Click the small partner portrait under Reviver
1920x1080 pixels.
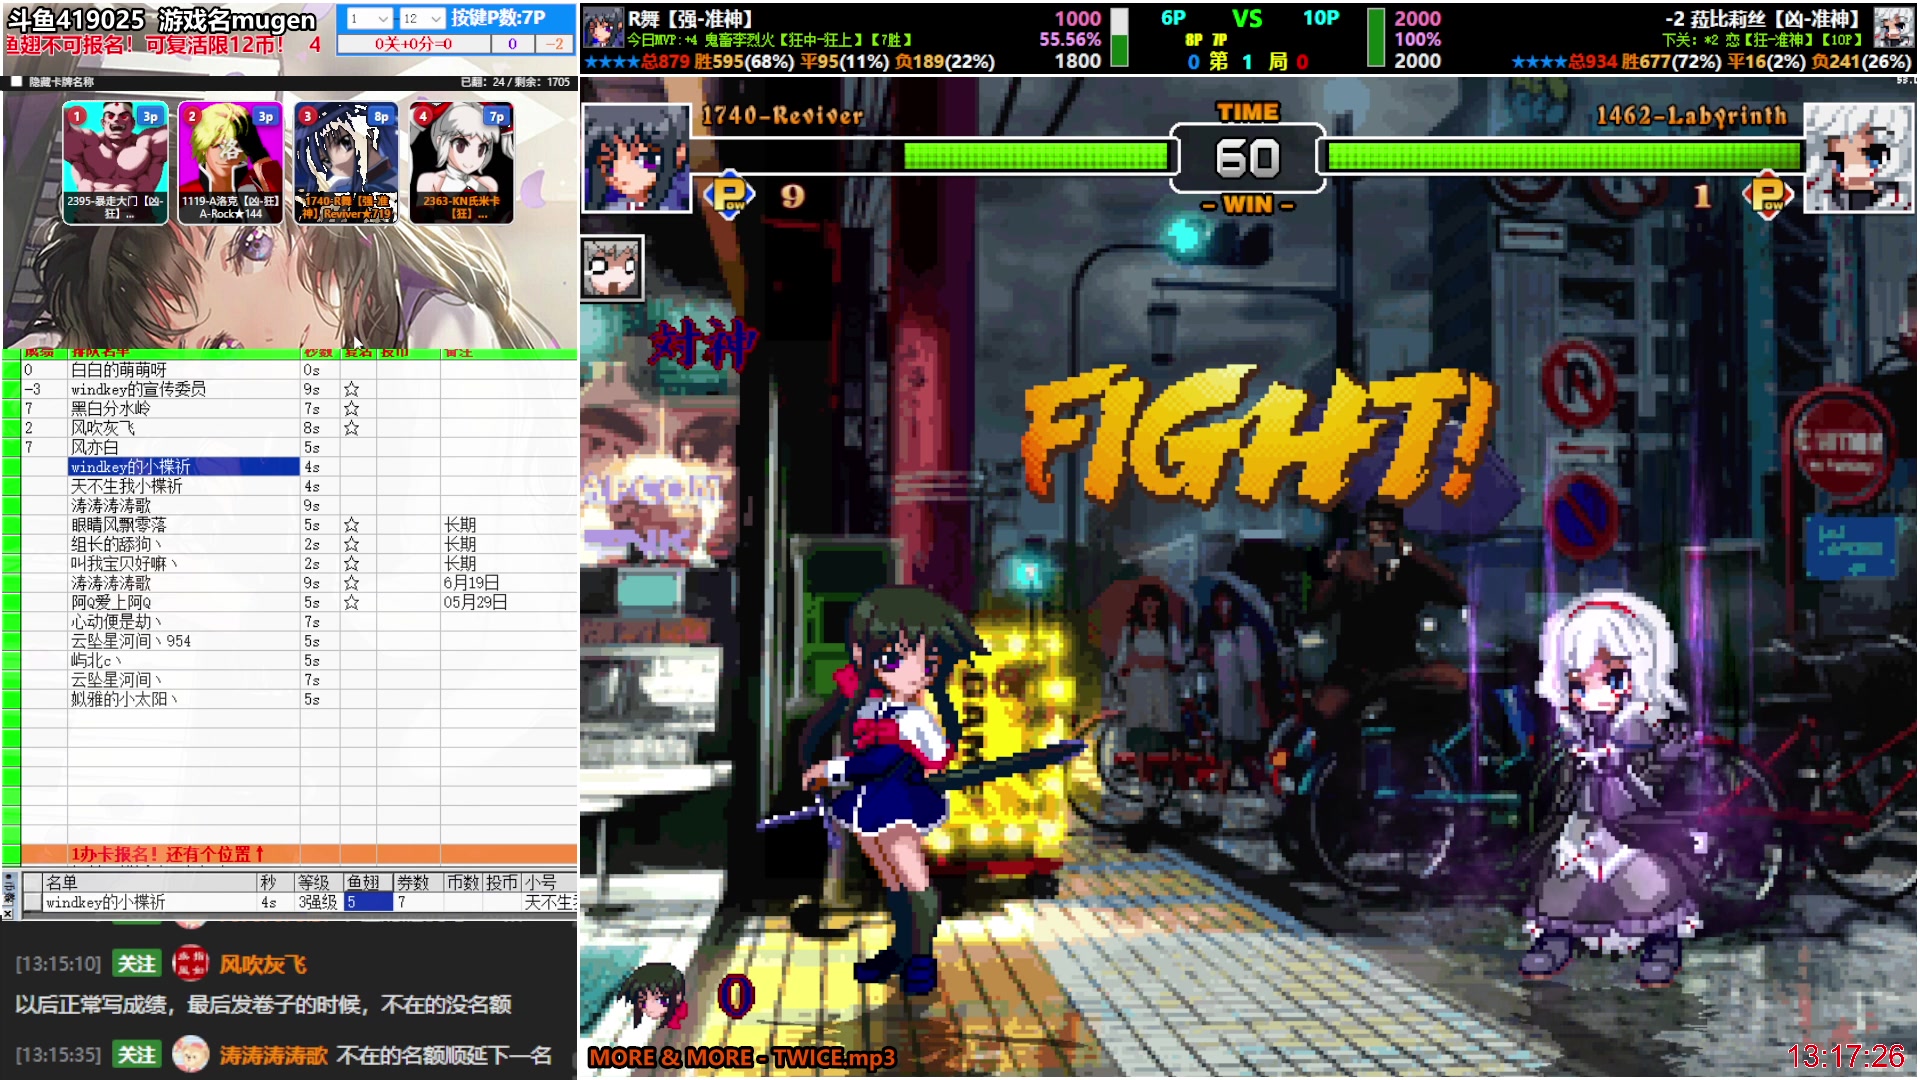(x=611, y=268)
